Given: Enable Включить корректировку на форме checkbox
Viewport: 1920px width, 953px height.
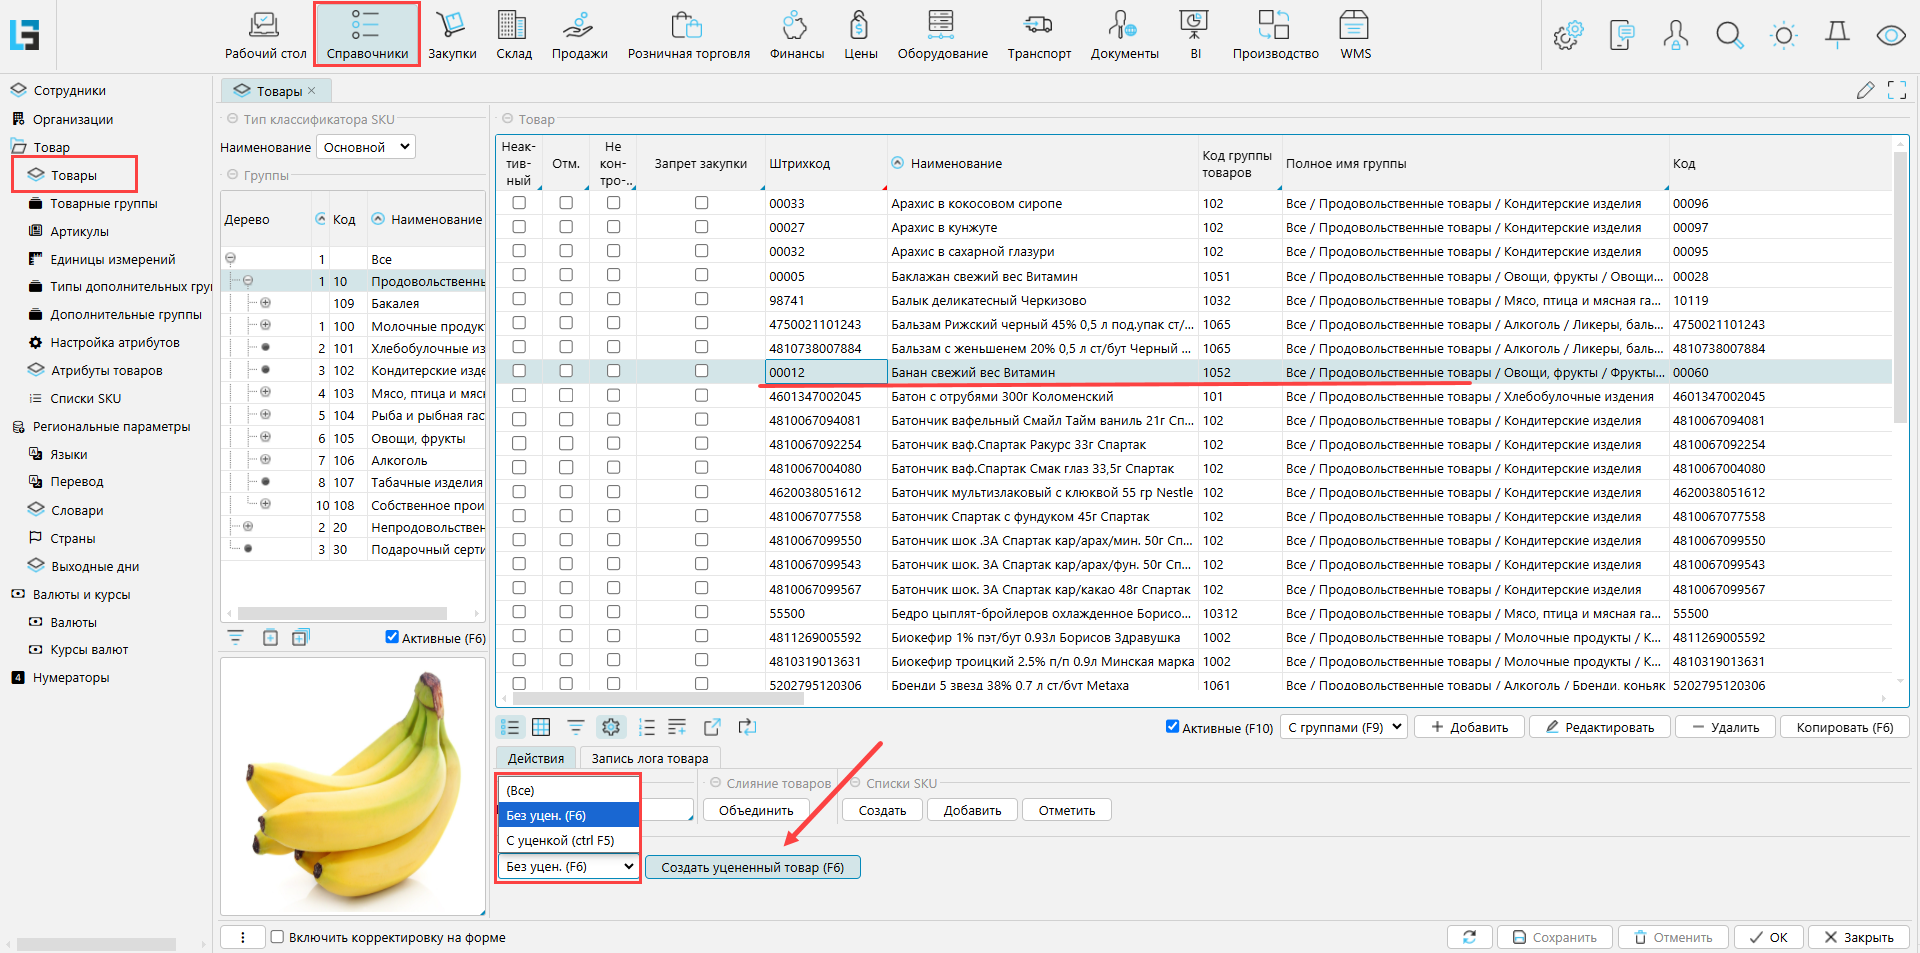Looking at the screenshot, I should point(278,937).
